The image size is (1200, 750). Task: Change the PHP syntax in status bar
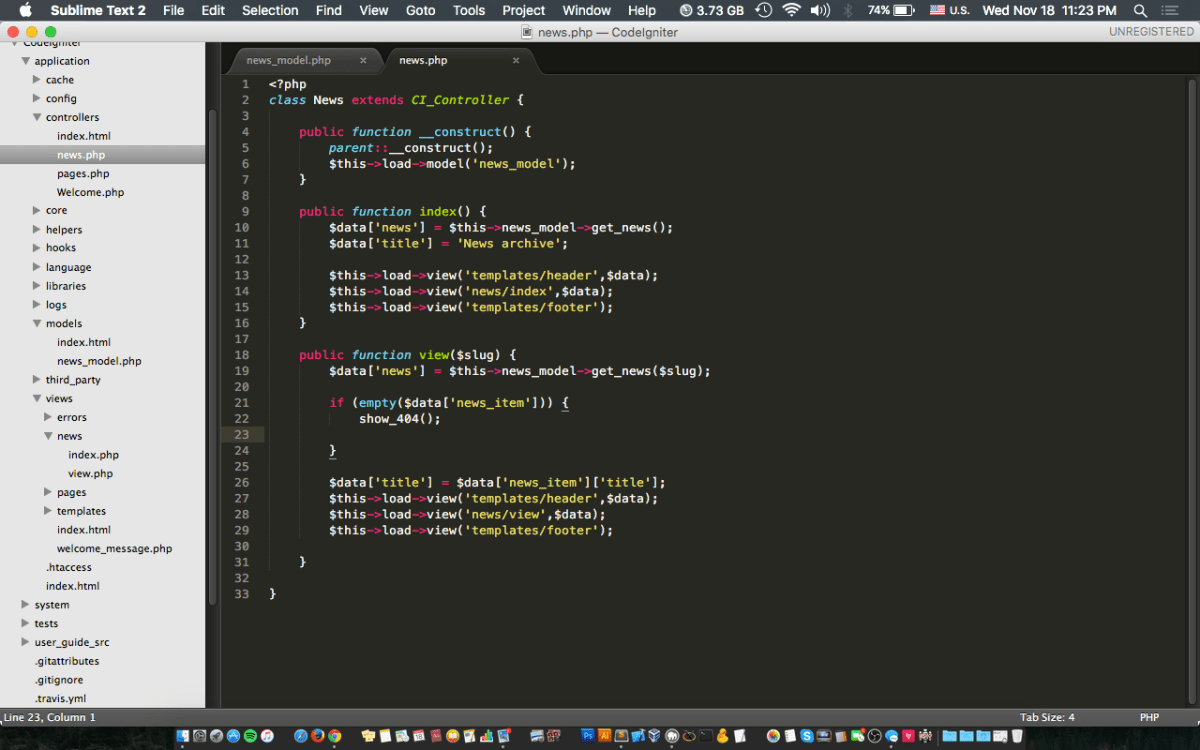coord(1149,717)
